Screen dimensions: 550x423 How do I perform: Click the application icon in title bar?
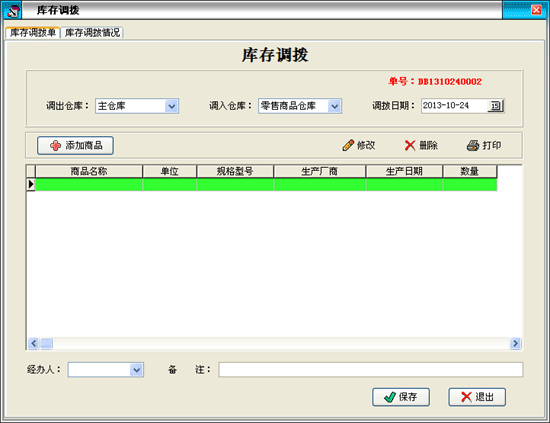(12, 11)
